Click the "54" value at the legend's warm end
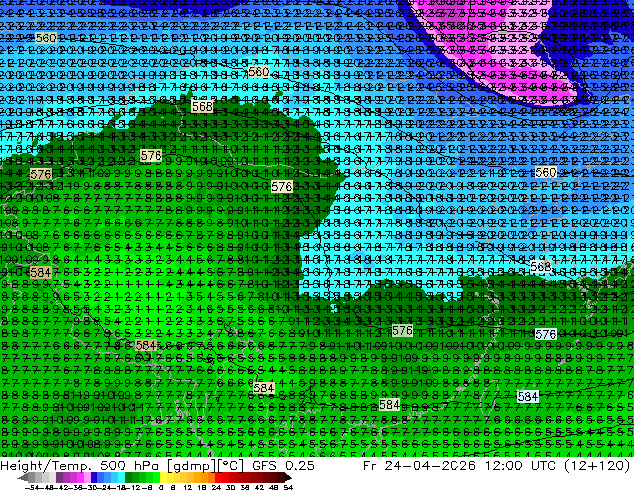The height and width of the screenshot is (490, 634). 288,487
